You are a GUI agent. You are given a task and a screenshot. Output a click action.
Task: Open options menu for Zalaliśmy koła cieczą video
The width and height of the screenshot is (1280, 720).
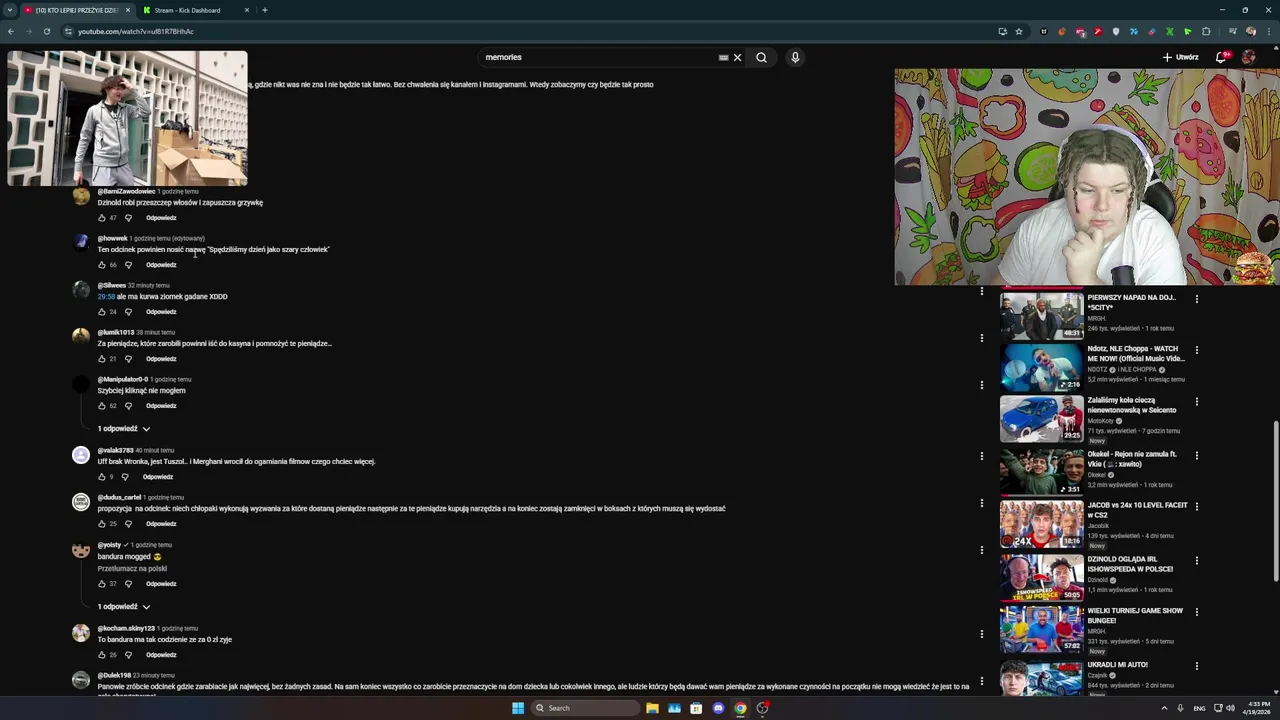tap(1196, 402)
